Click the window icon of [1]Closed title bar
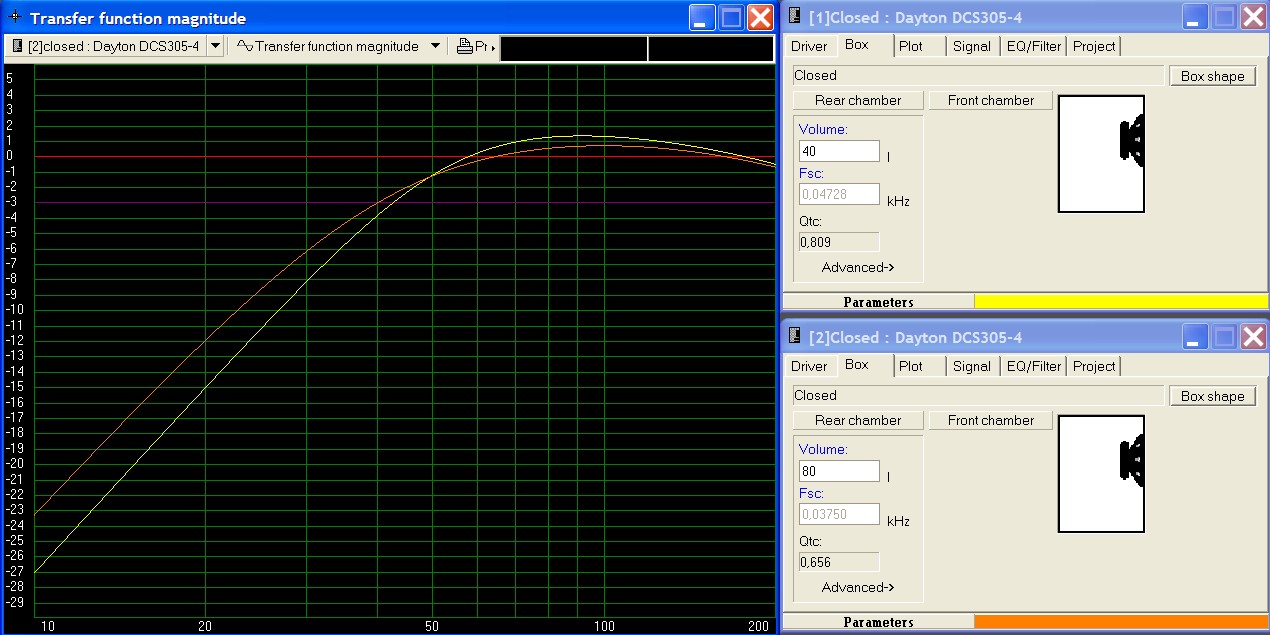 (794, 17)
